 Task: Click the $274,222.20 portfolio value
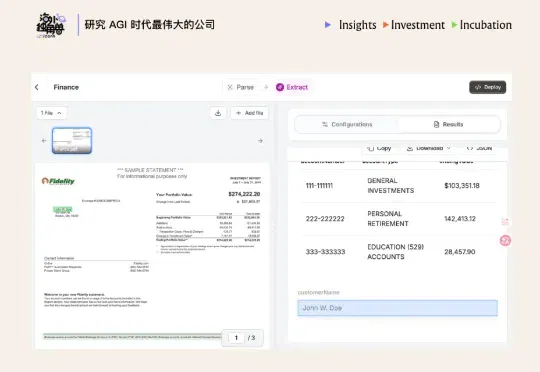click(244, 194)
